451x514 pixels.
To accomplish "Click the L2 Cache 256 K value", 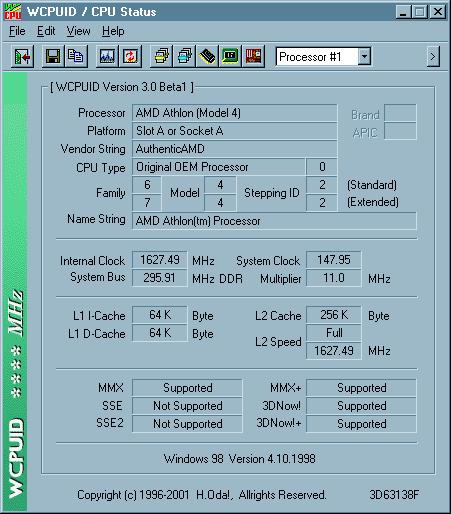I will pos(334,315).
